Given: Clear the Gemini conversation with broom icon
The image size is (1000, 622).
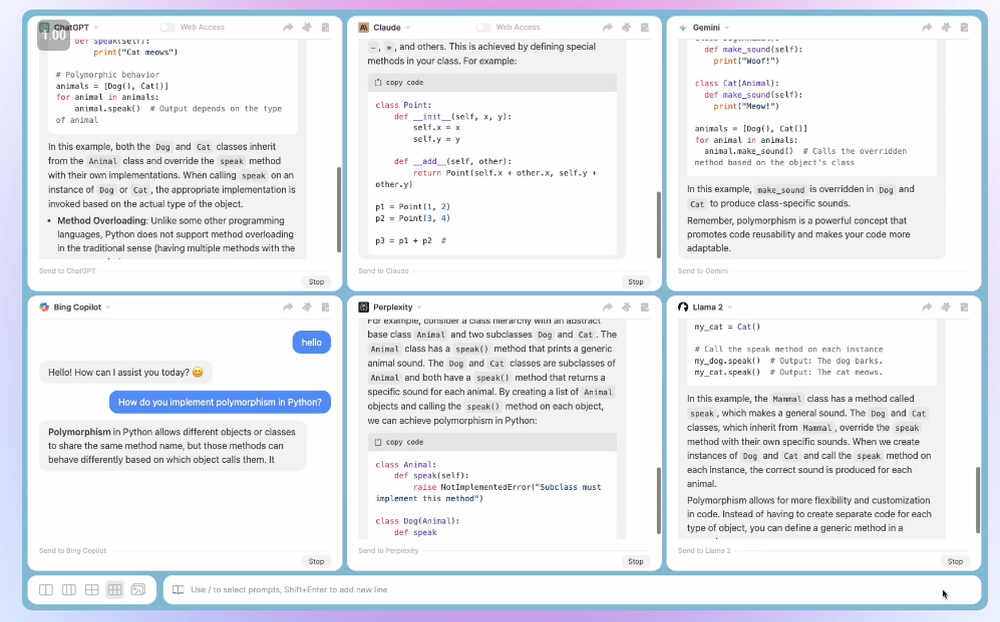Looking at the screenshot, I should click(946, 27).
